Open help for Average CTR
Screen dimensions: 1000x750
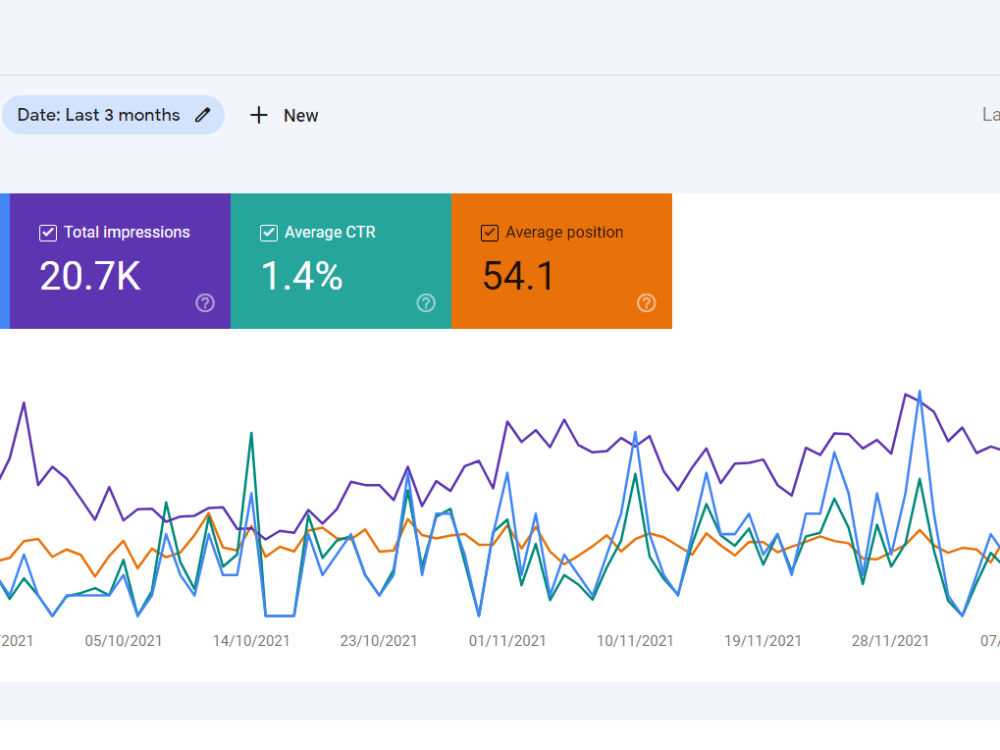click(x=426, y=303)
